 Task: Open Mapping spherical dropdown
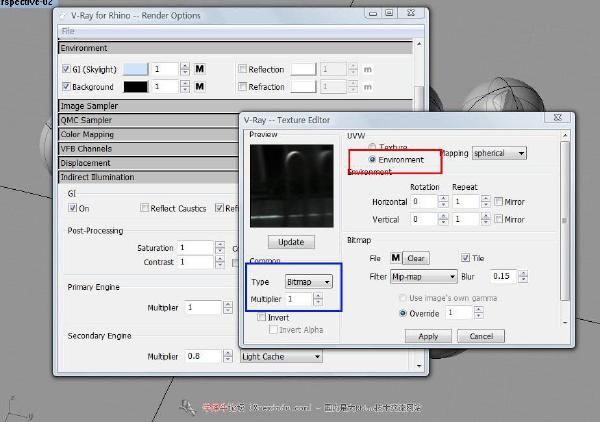(x=499, y=153)
